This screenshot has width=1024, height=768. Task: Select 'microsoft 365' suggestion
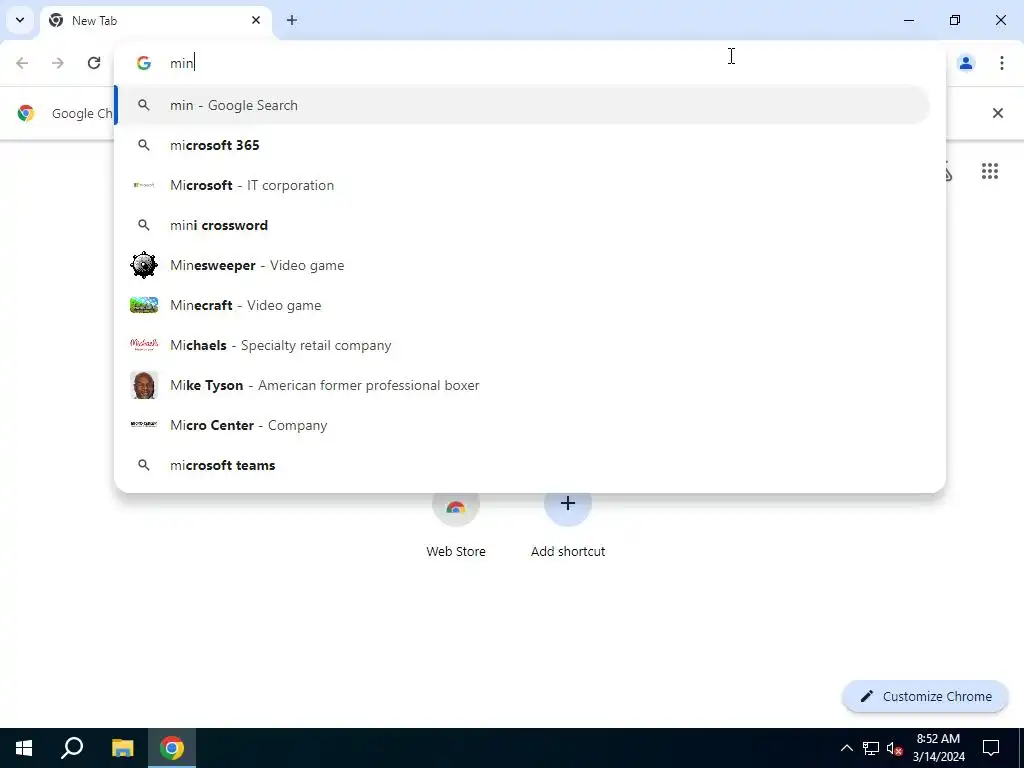pyautogui.click(x=522, y=145)
